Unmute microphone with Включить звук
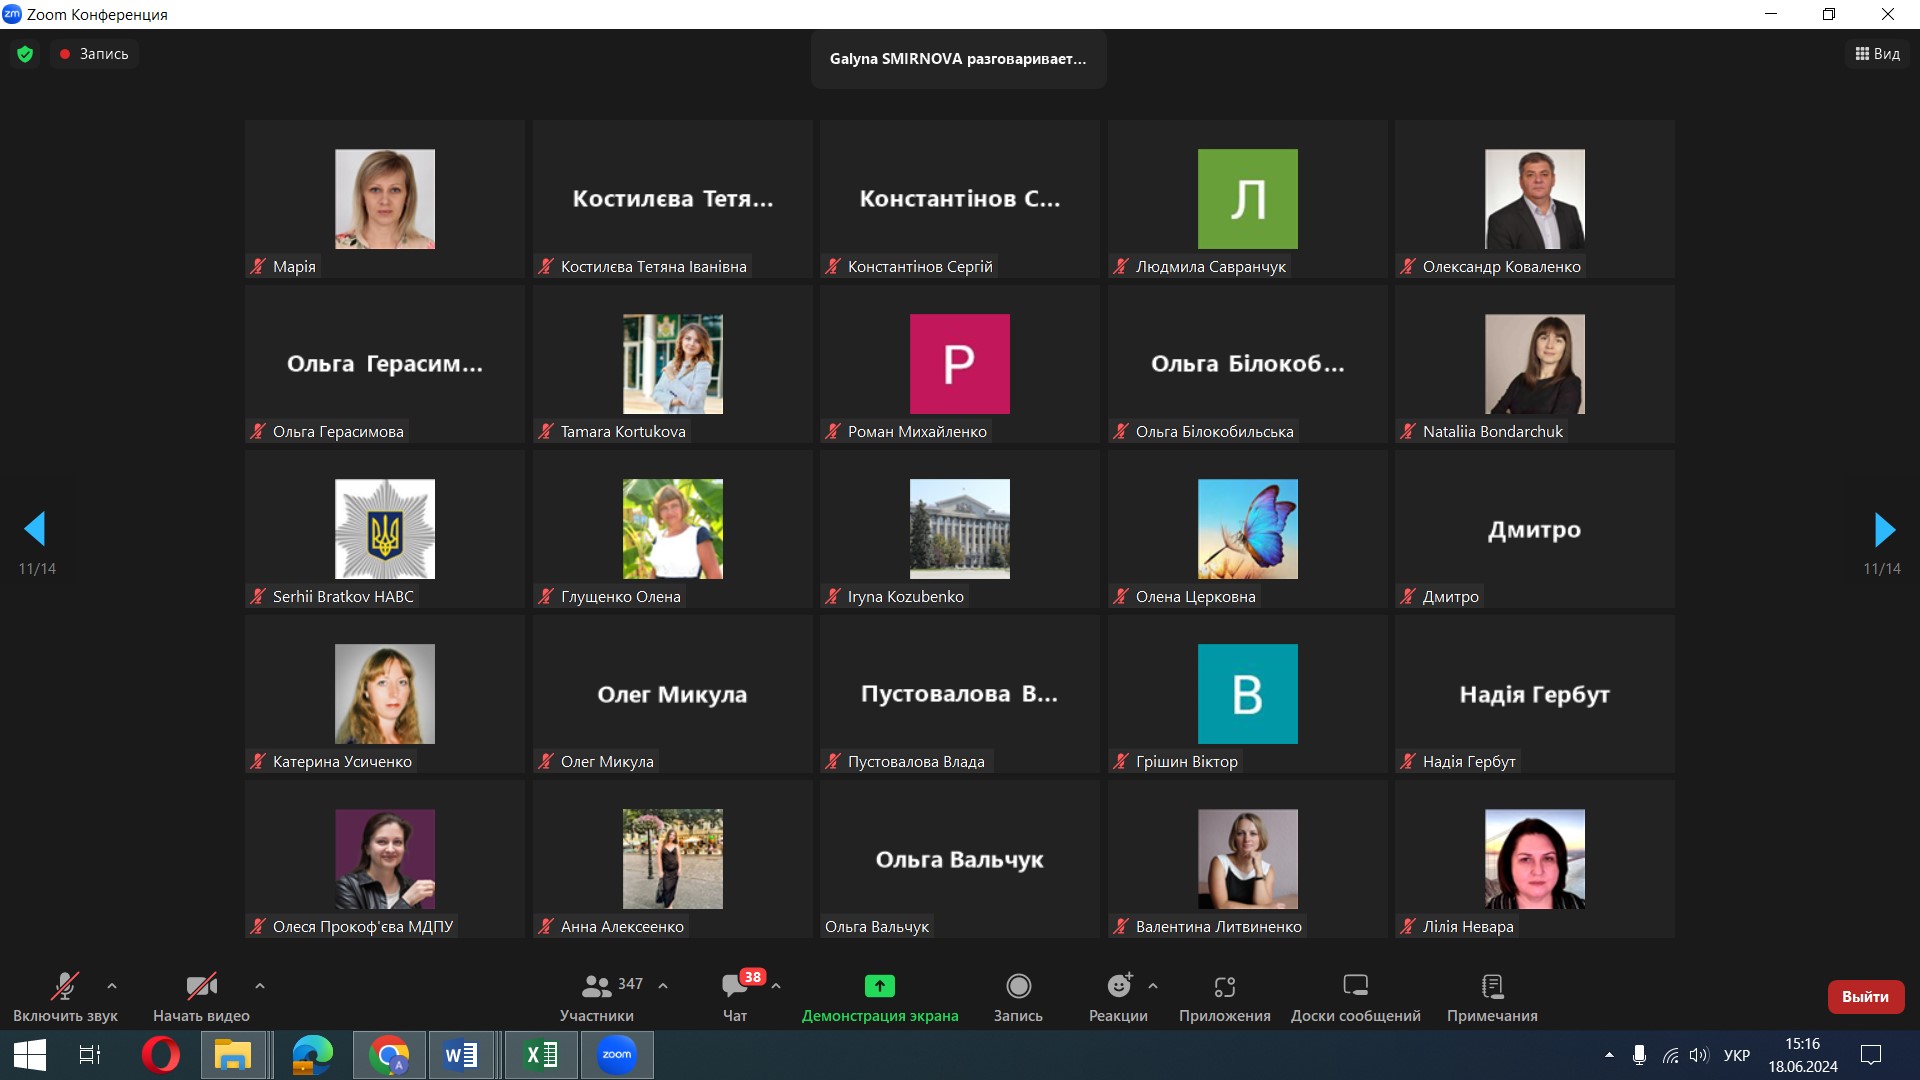 point(65,987)
